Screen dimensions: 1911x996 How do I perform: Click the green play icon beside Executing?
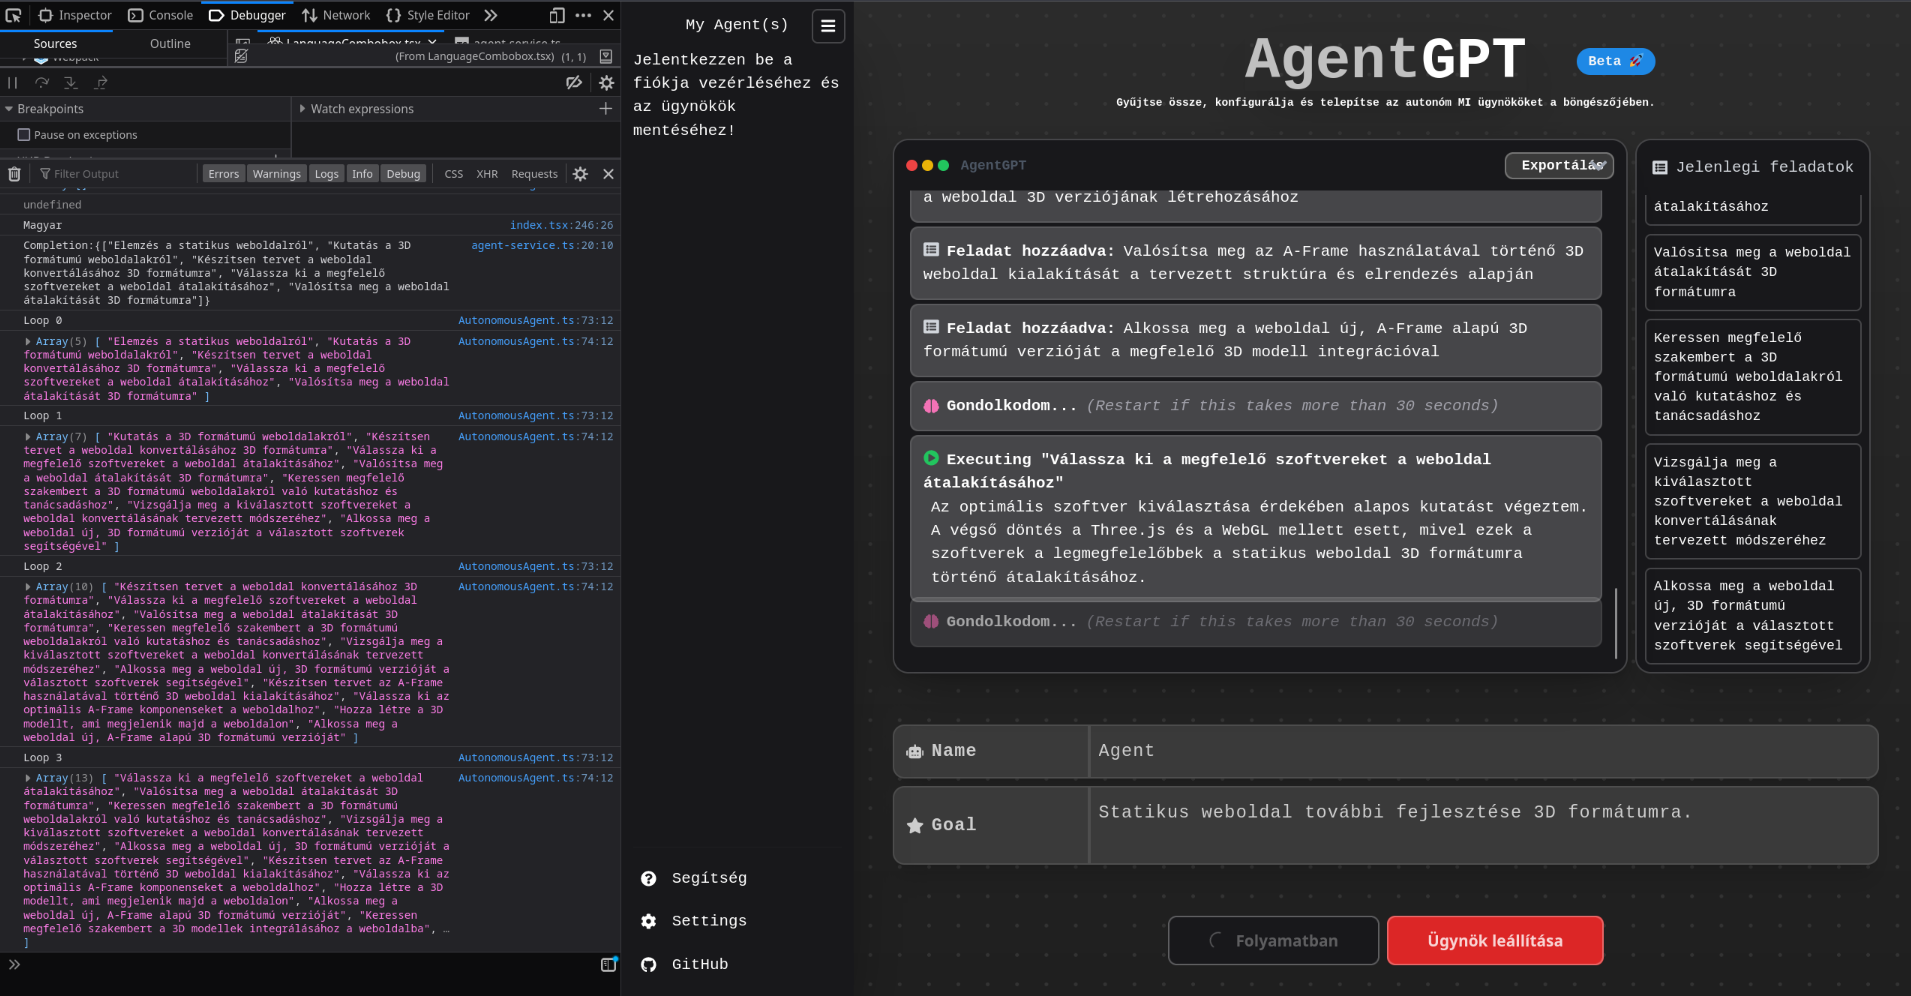931,458
